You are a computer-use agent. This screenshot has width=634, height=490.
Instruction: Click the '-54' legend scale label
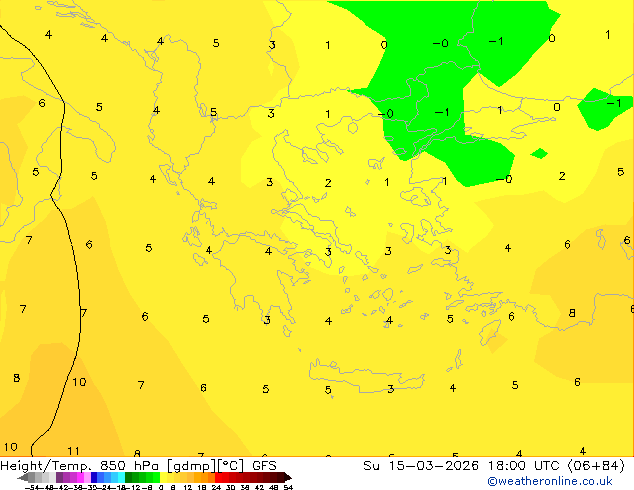click(32, 488)
